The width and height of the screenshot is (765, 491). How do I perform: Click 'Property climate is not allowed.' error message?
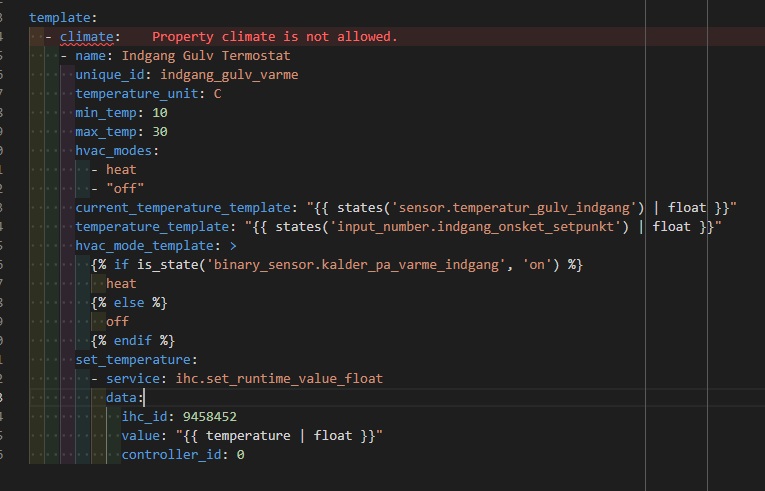[x=275, y=37]
